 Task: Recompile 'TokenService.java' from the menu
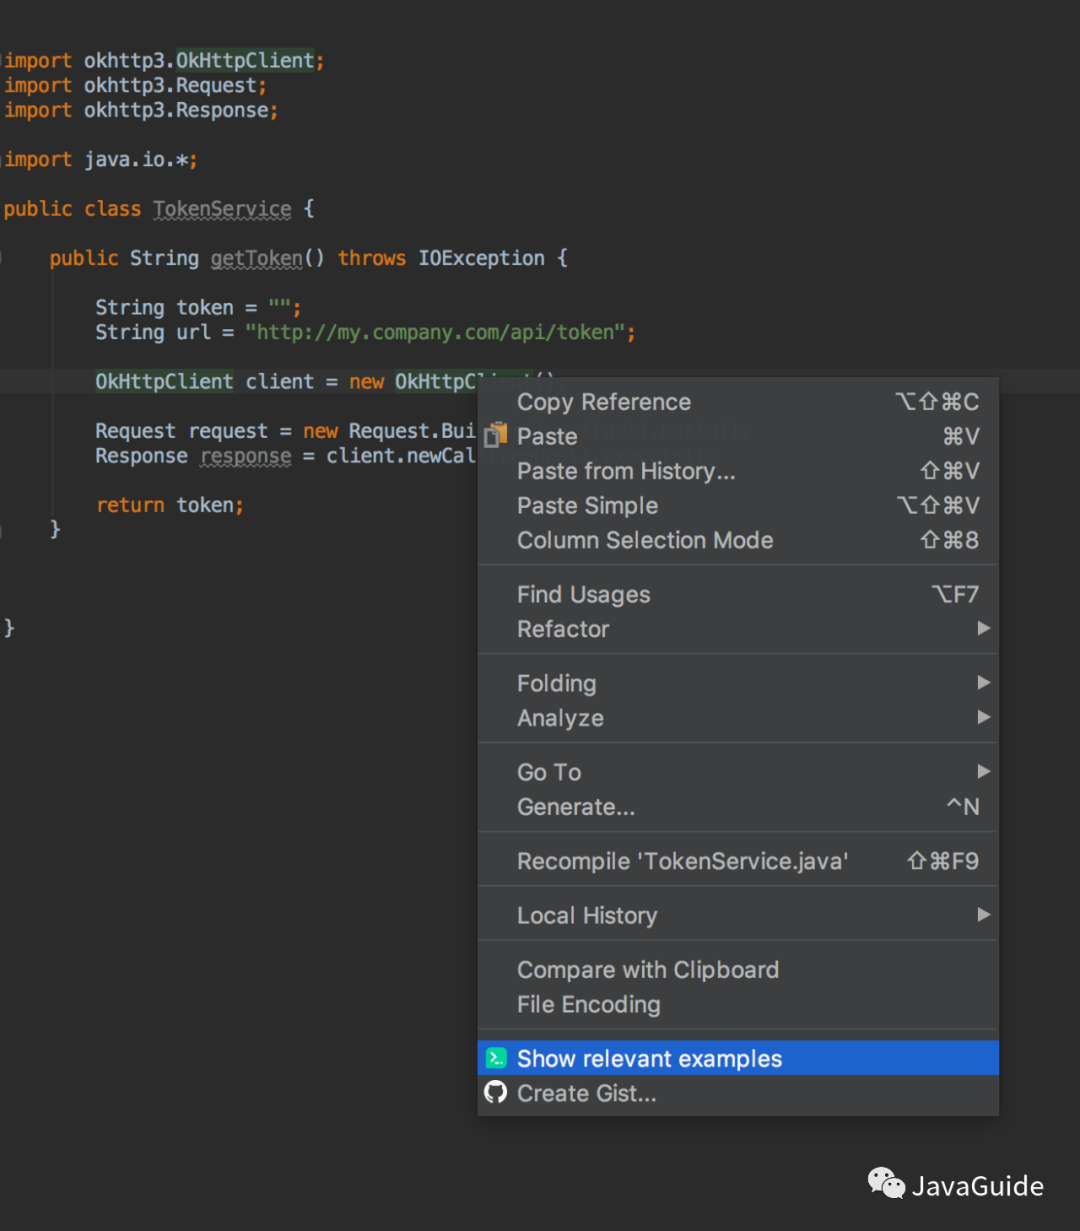[683, 861]
